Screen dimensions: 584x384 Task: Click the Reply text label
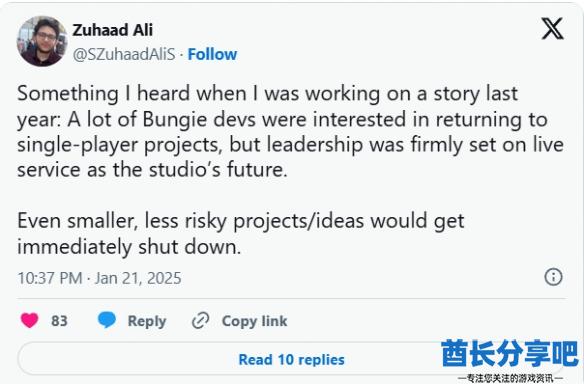click(x=147, y=321)
